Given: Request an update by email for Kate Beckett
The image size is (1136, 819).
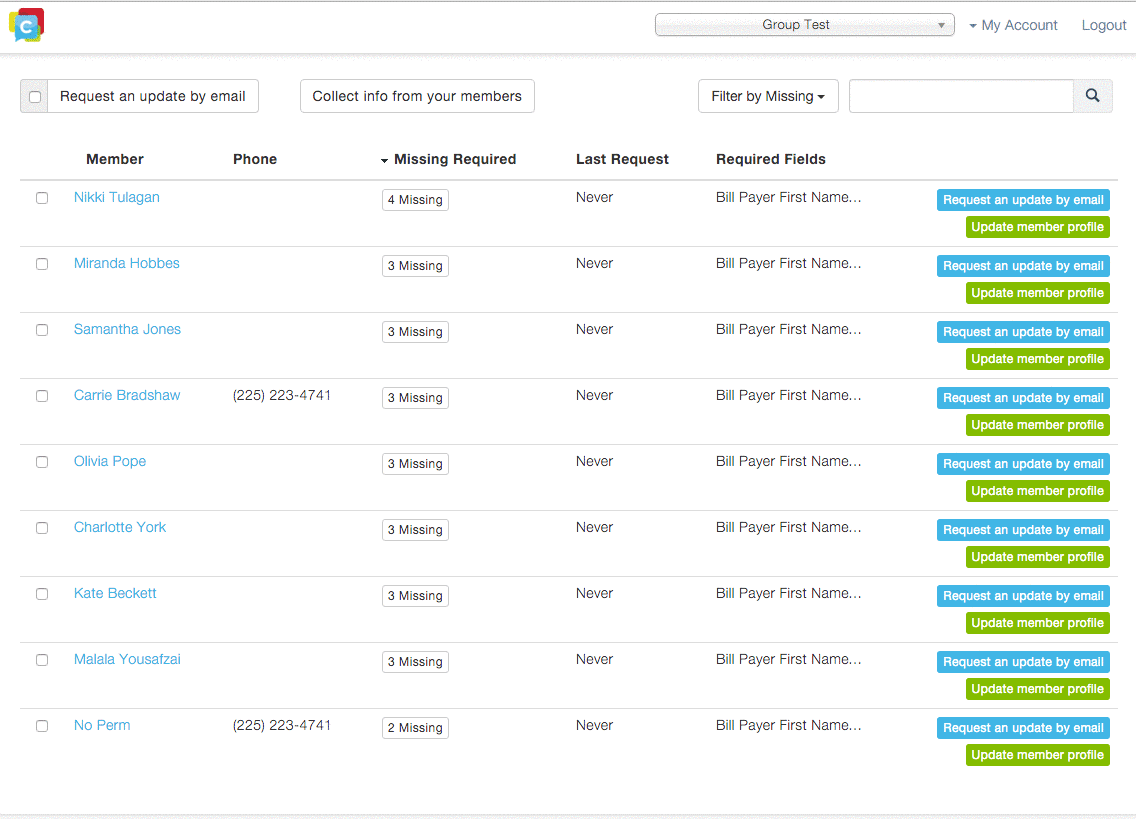Looking at the screenshot, I should tap(1023, 596).
